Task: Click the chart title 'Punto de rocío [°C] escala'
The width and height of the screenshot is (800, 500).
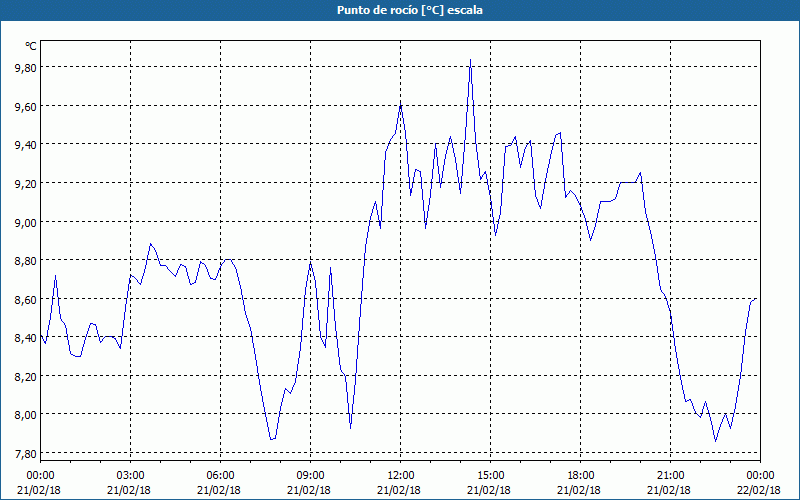Action: pos(410,10)
